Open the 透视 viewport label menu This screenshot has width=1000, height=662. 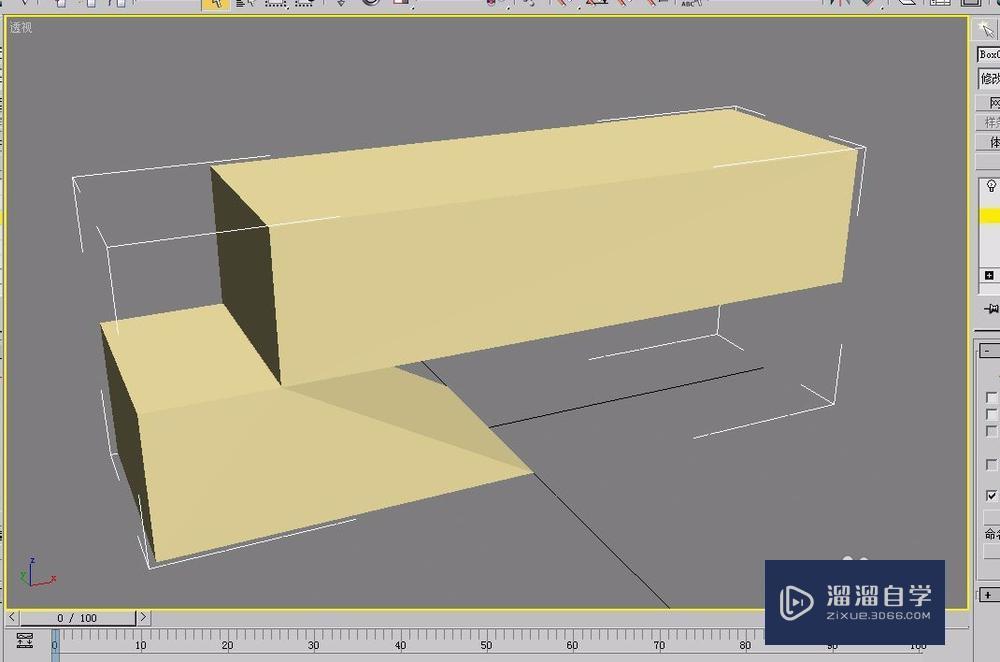(x=21, y=27)
